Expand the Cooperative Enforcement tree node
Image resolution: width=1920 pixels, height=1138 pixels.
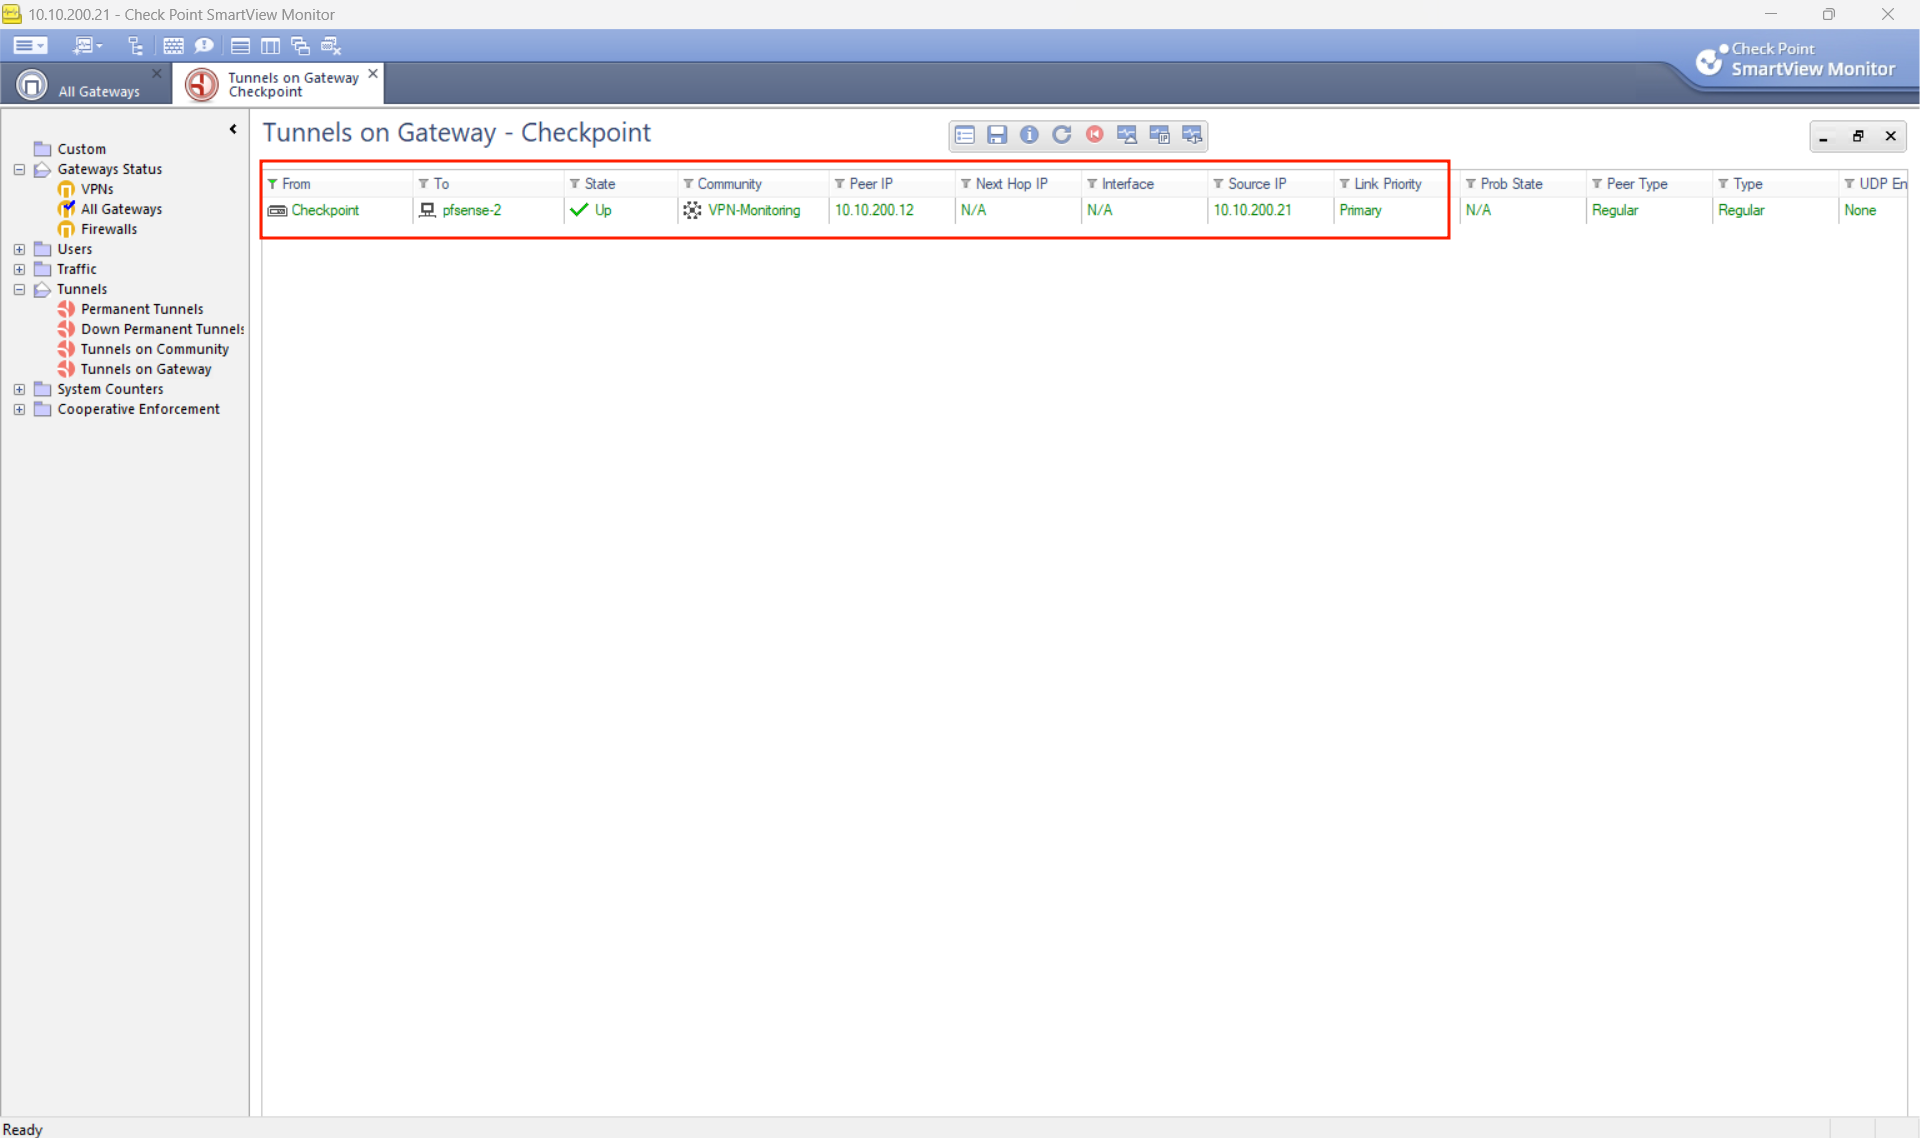(x=19, y=409)
